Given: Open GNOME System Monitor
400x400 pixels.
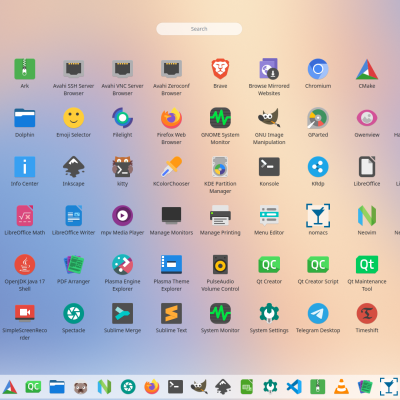Looking at the screenshot, I should 220,118.
